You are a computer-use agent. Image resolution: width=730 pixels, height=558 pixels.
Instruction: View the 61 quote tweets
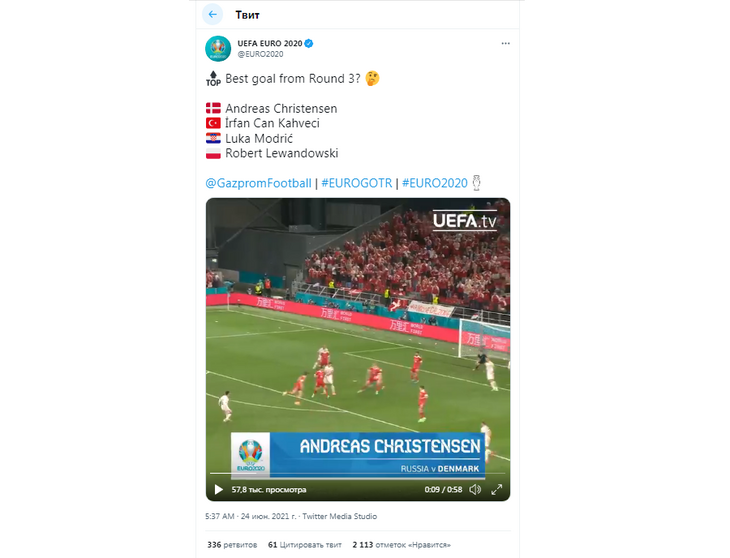[x=304, y=545]
